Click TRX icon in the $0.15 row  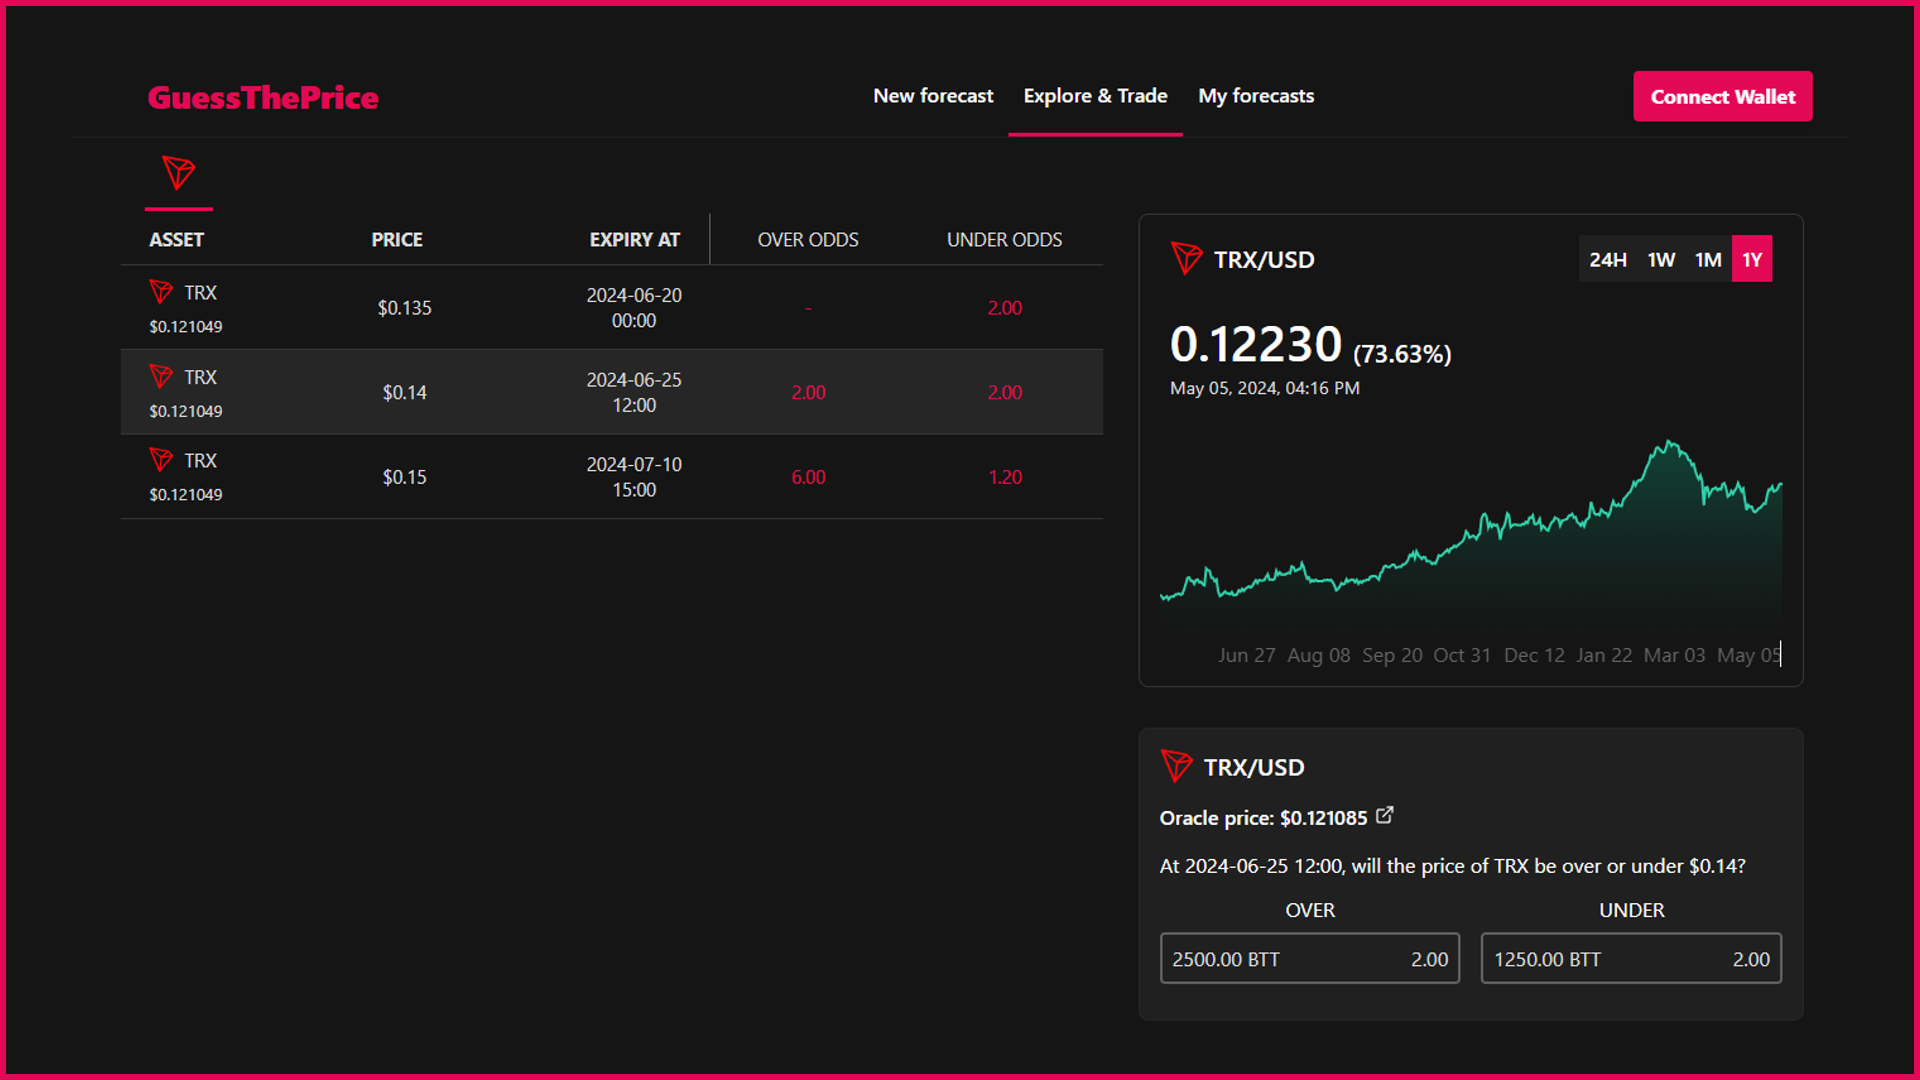[x=161, y=460]
